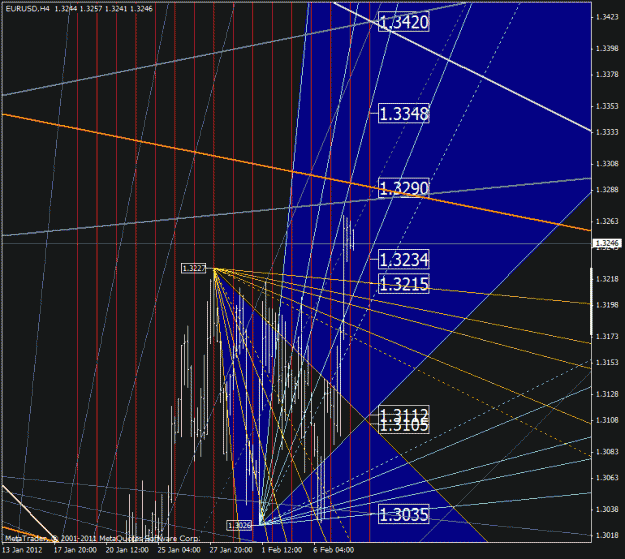The image size is (625, 559).
Task: Click 1.3173 on the price axis
Action: (x=607, y=337)
